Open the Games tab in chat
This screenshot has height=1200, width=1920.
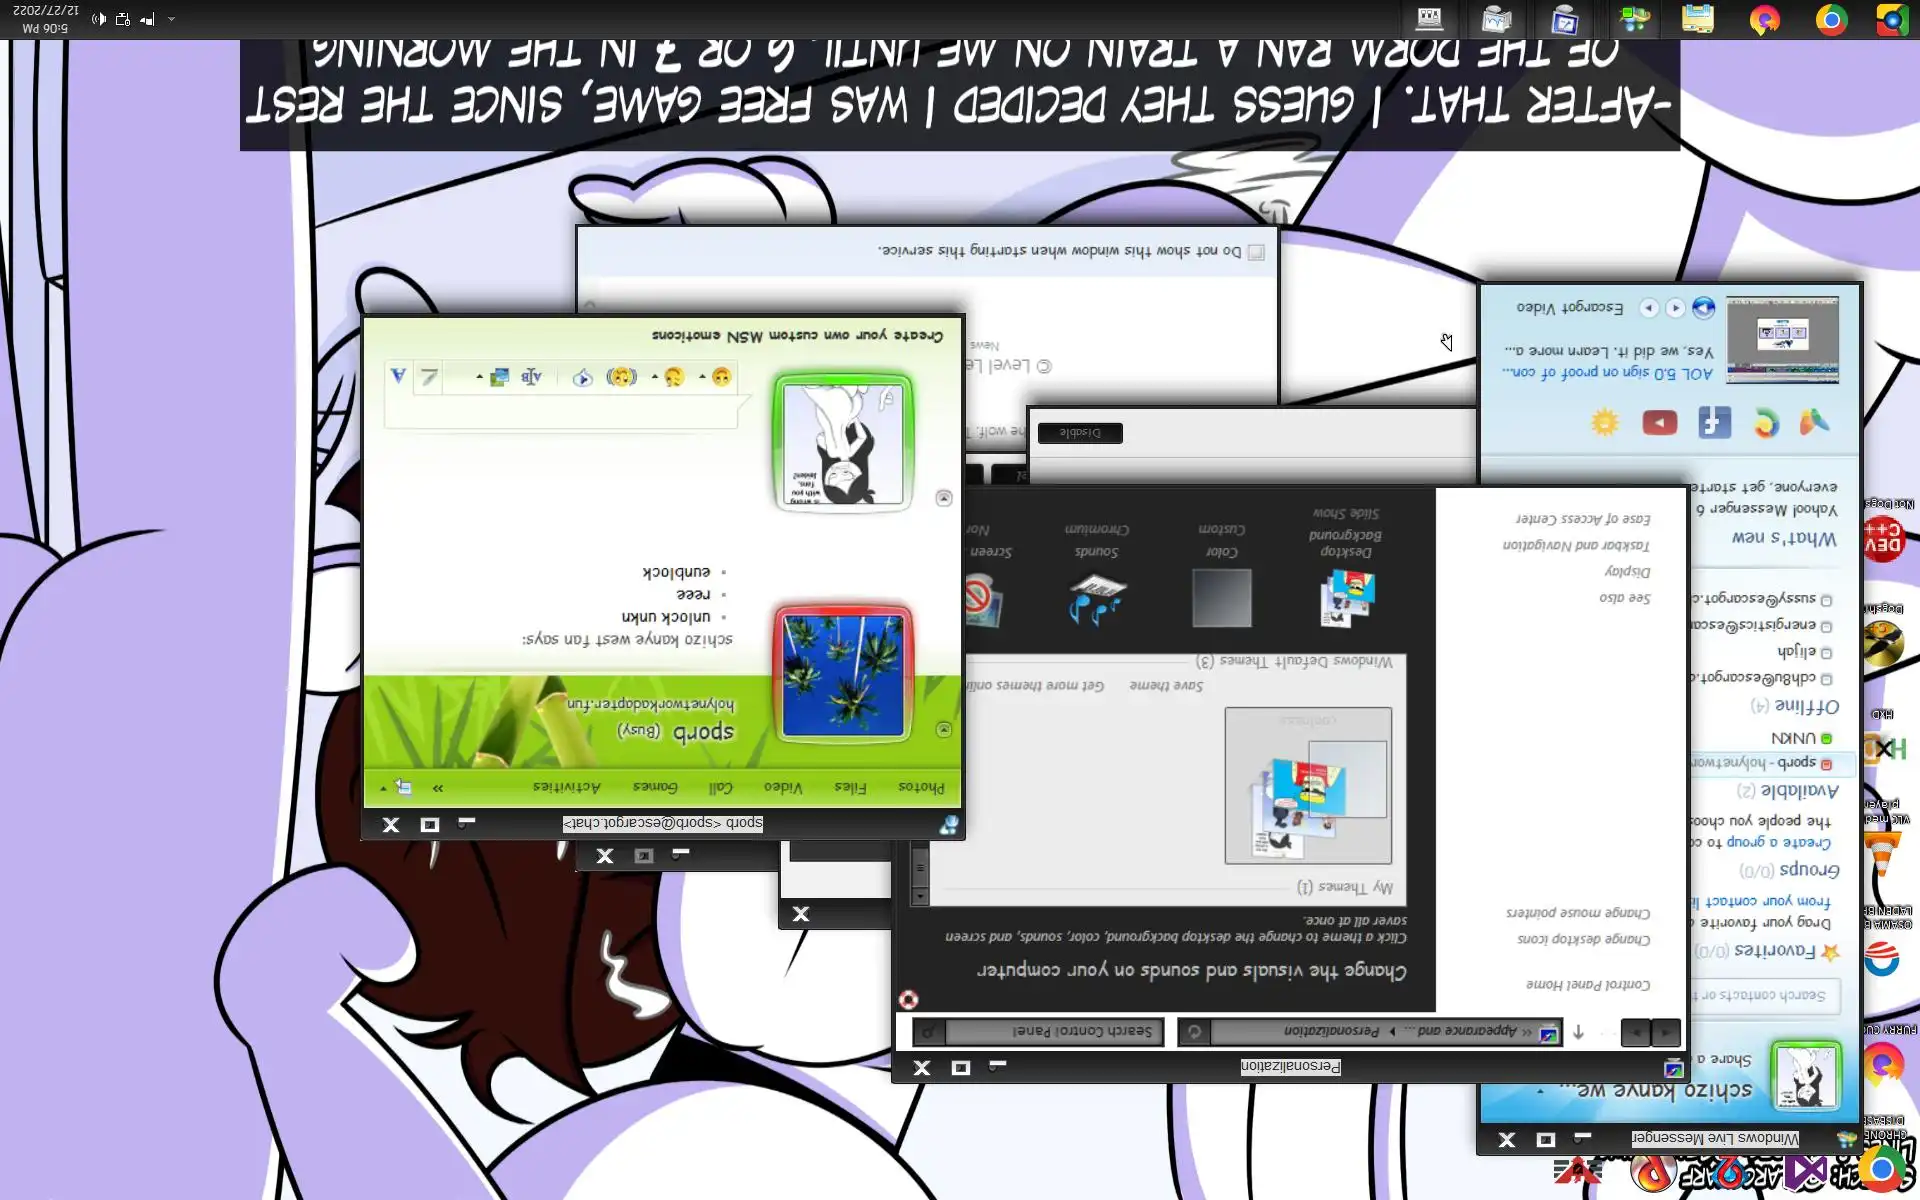coord(655,787)
